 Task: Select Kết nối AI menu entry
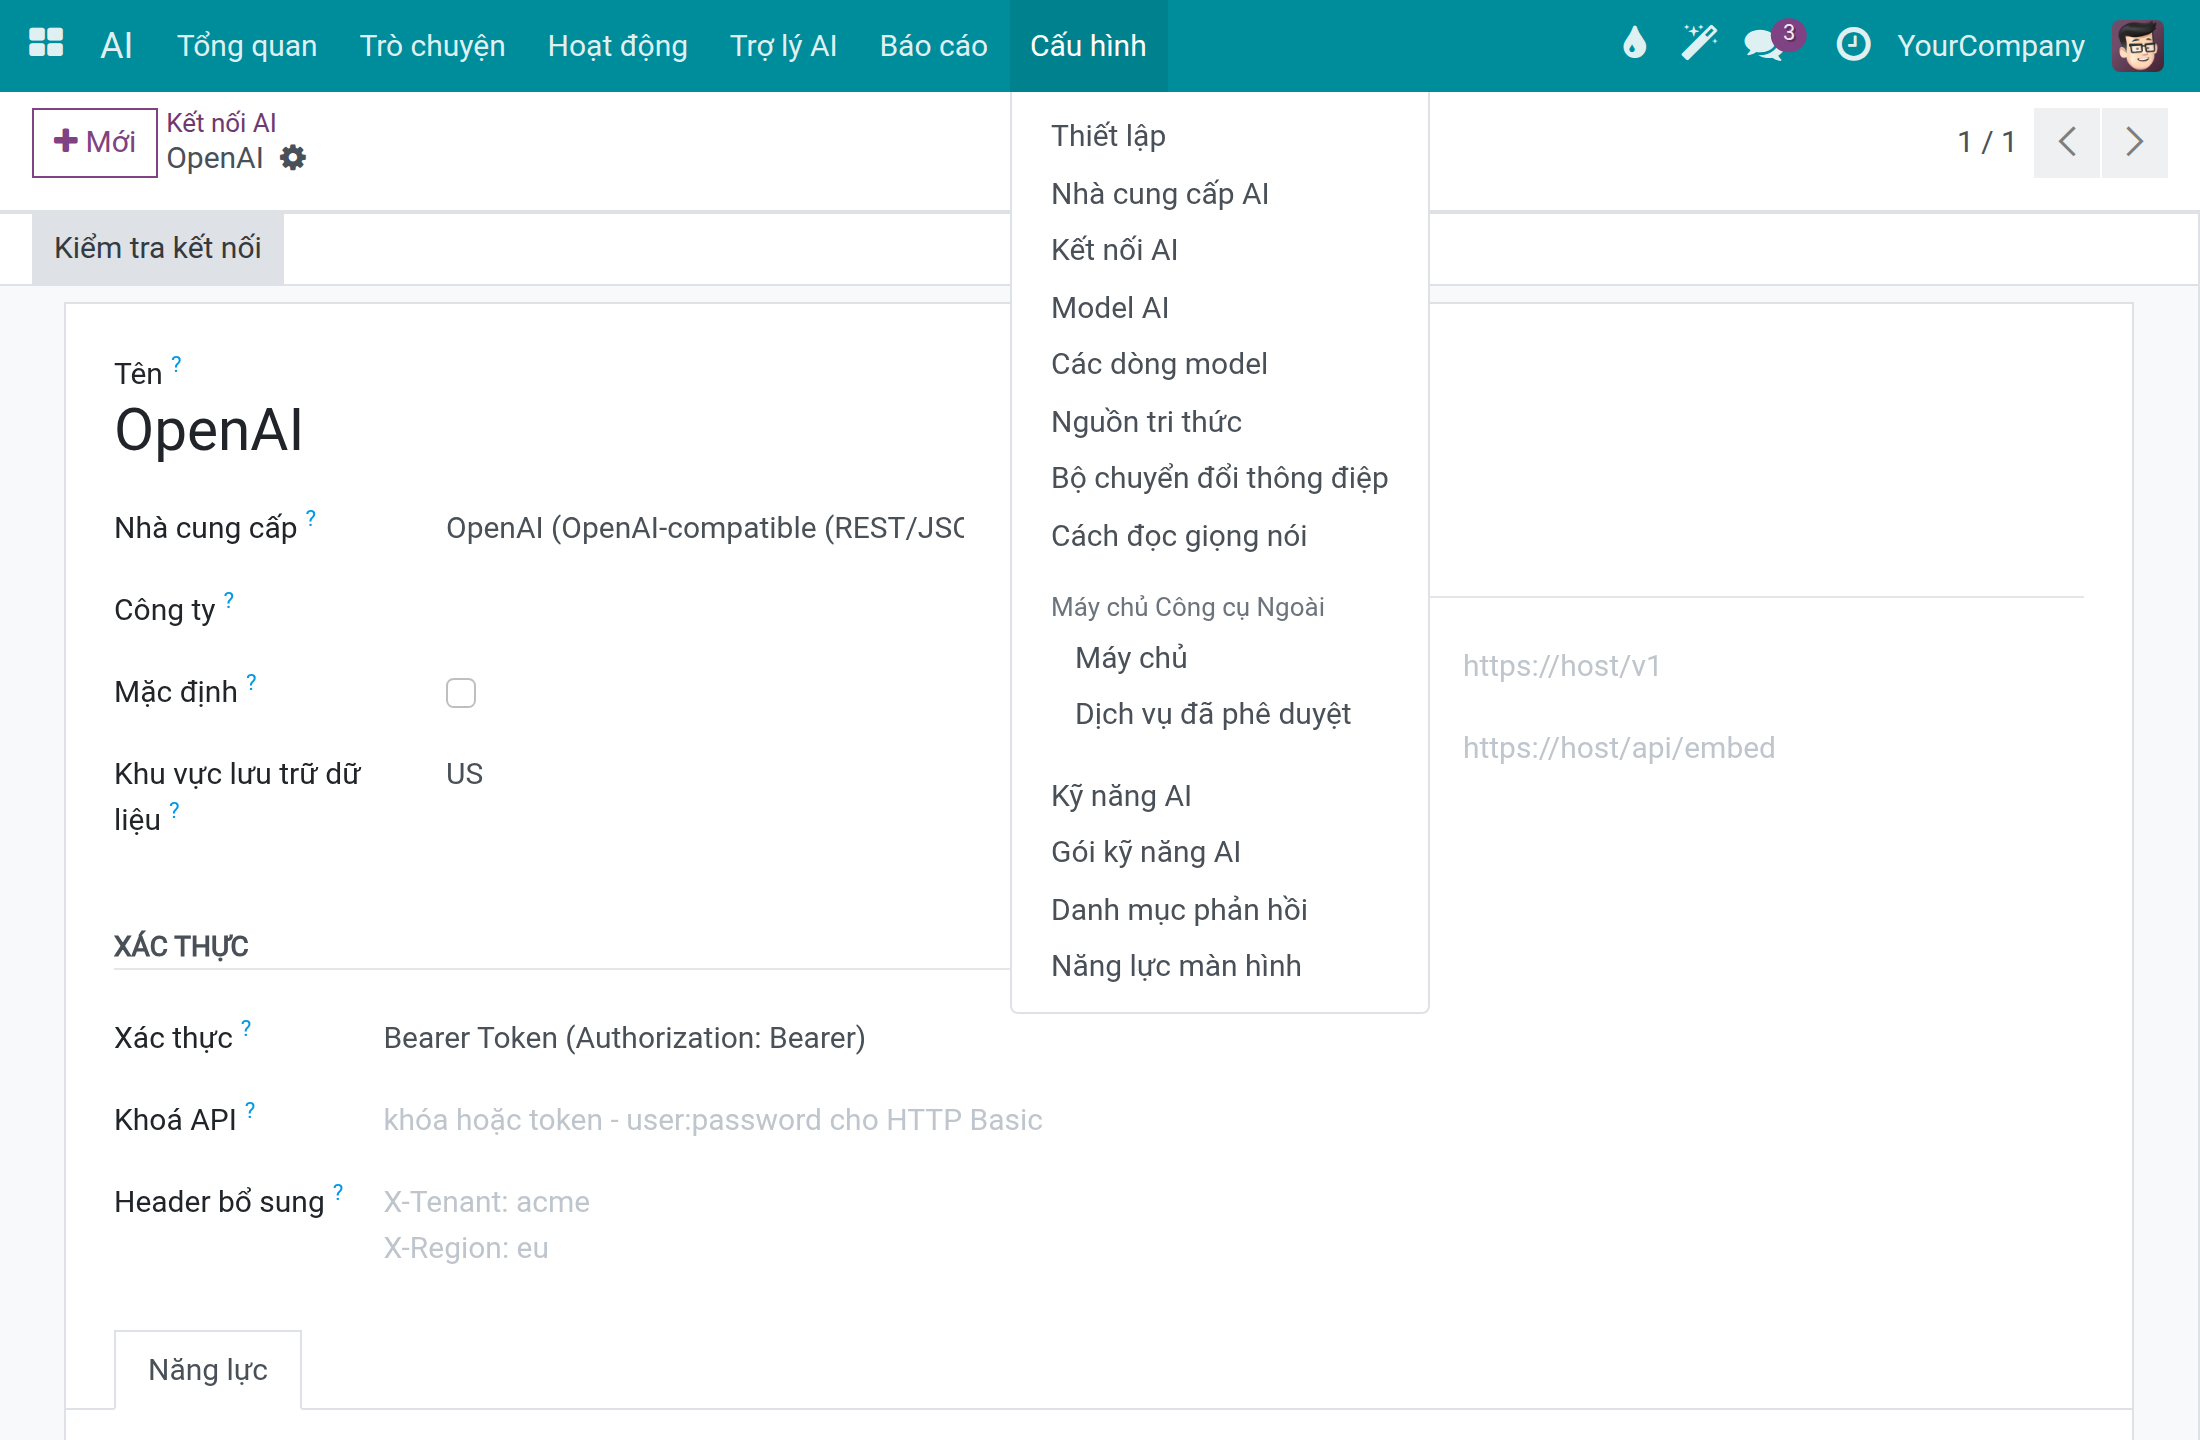(1220, 250)
